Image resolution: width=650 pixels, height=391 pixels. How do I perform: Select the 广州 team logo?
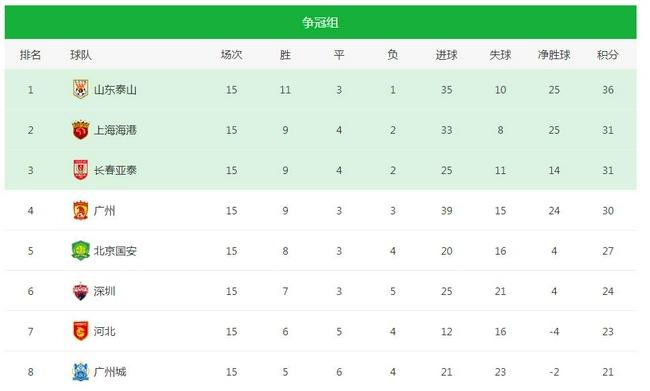click(80, 210)
